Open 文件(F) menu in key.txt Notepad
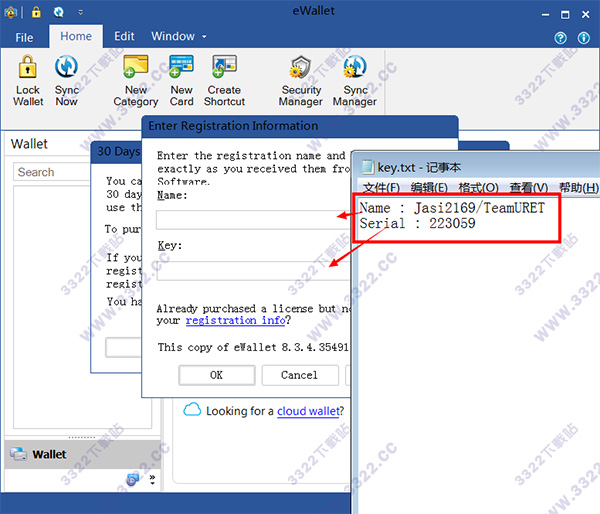 382,188
